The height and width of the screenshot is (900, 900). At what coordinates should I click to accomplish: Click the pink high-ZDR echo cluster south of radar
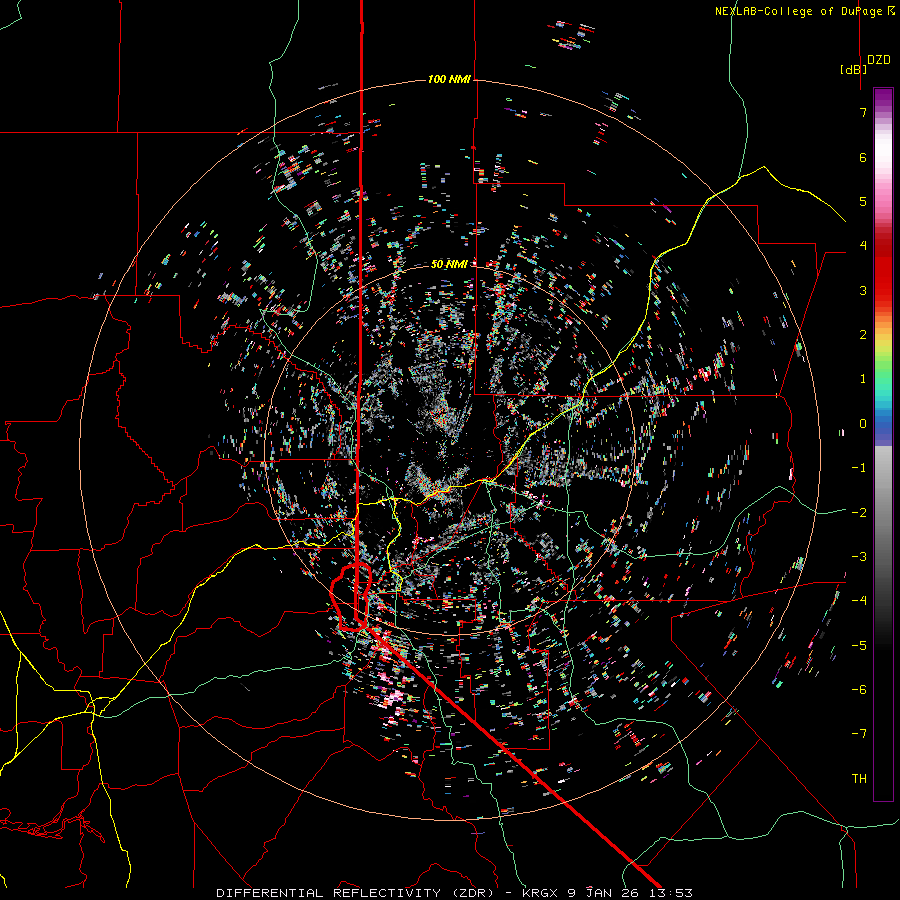[x=395, y=699]
